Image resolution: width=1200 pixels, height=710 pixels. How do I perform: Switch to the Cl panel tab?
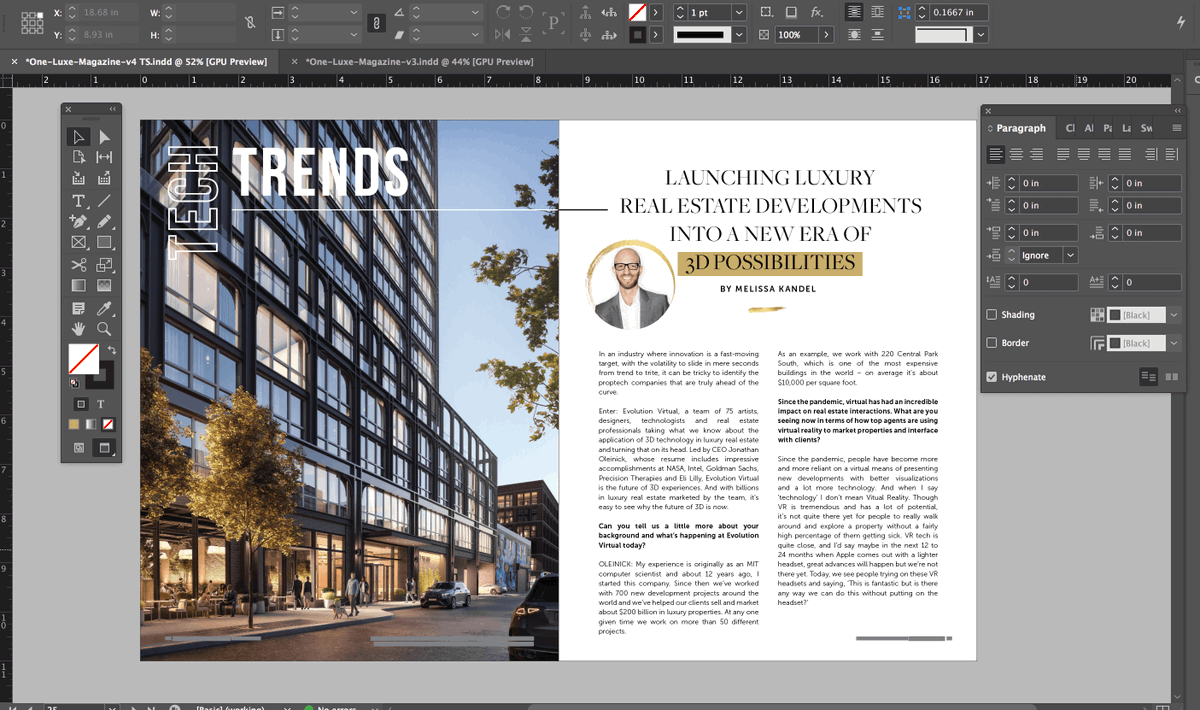(1070, 128)
